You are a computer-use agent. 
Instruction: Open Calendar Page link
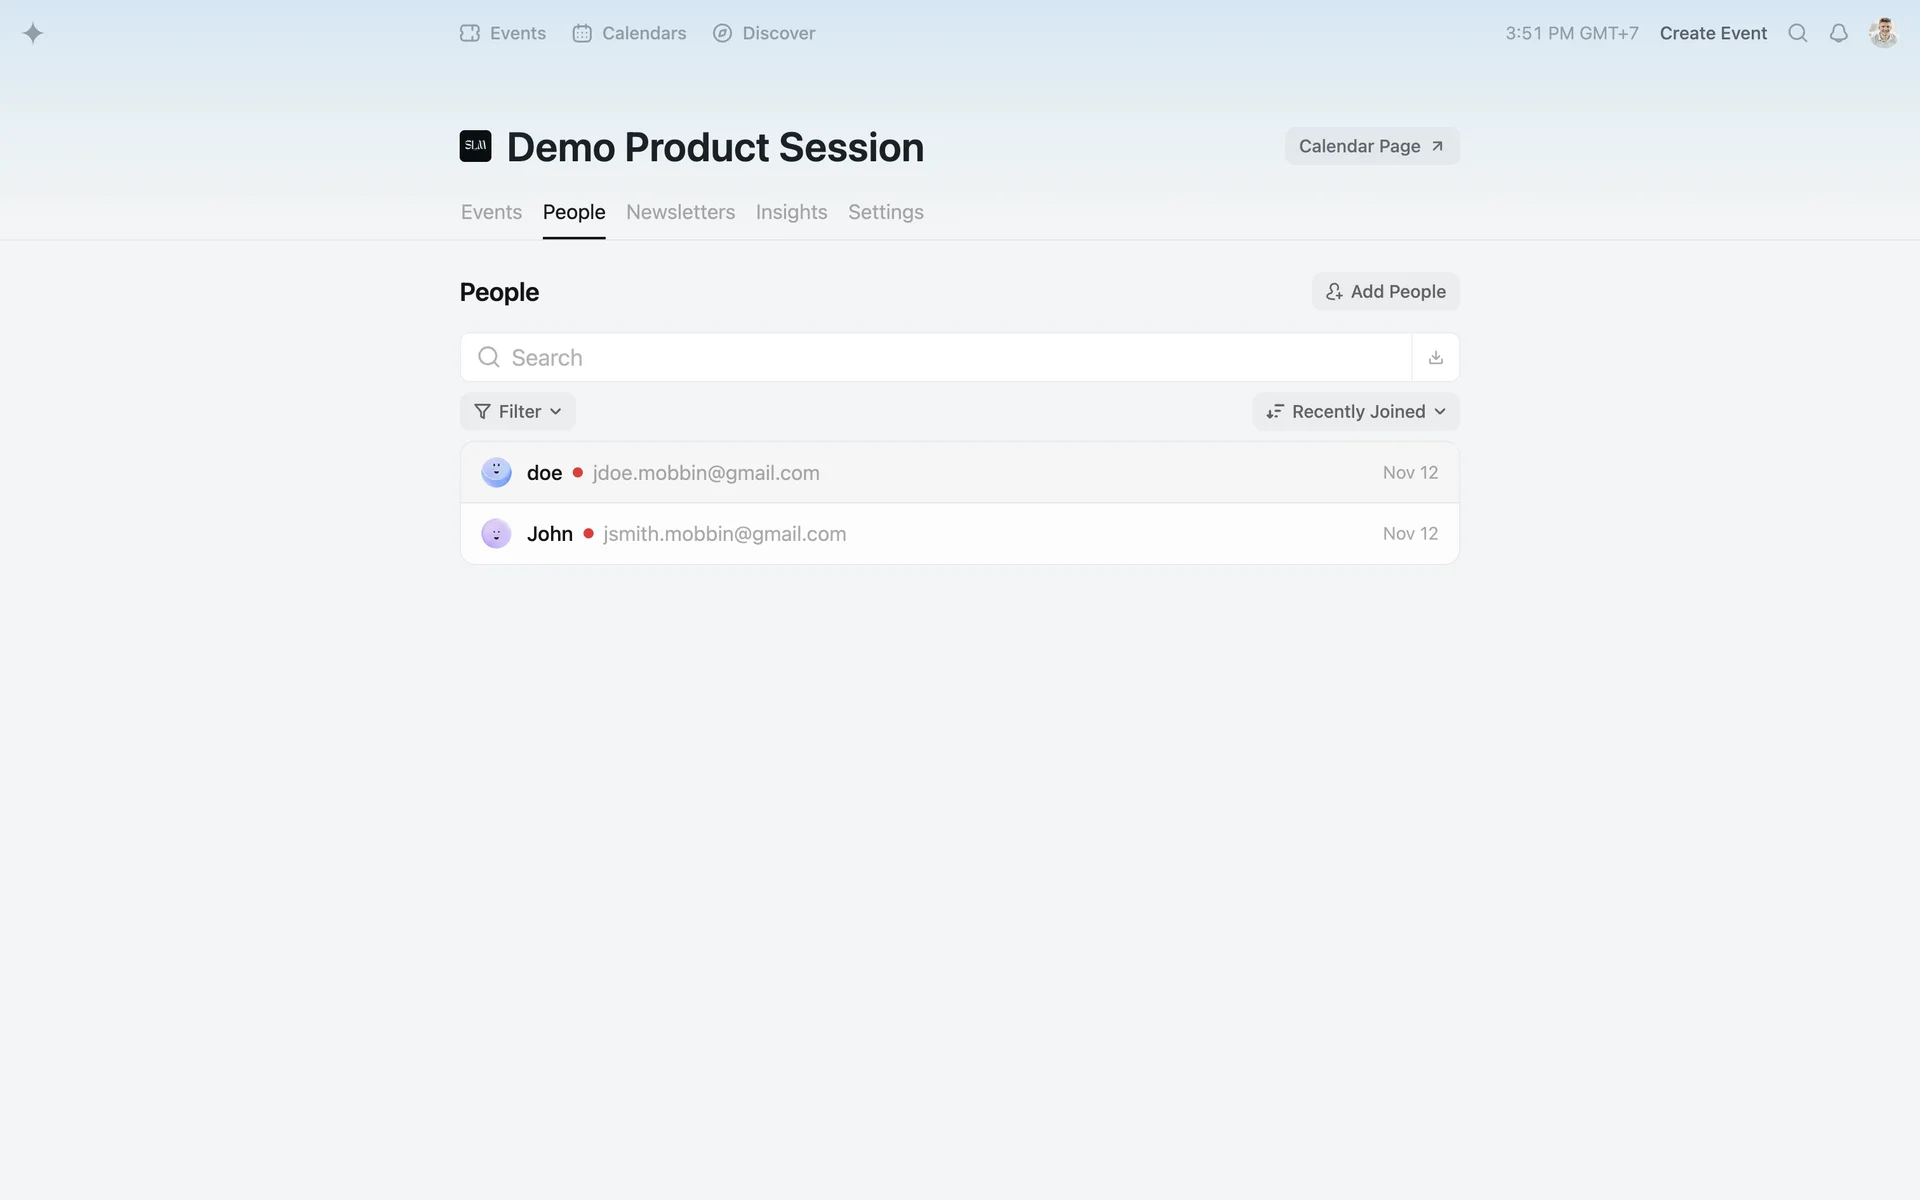[1371, 146]
